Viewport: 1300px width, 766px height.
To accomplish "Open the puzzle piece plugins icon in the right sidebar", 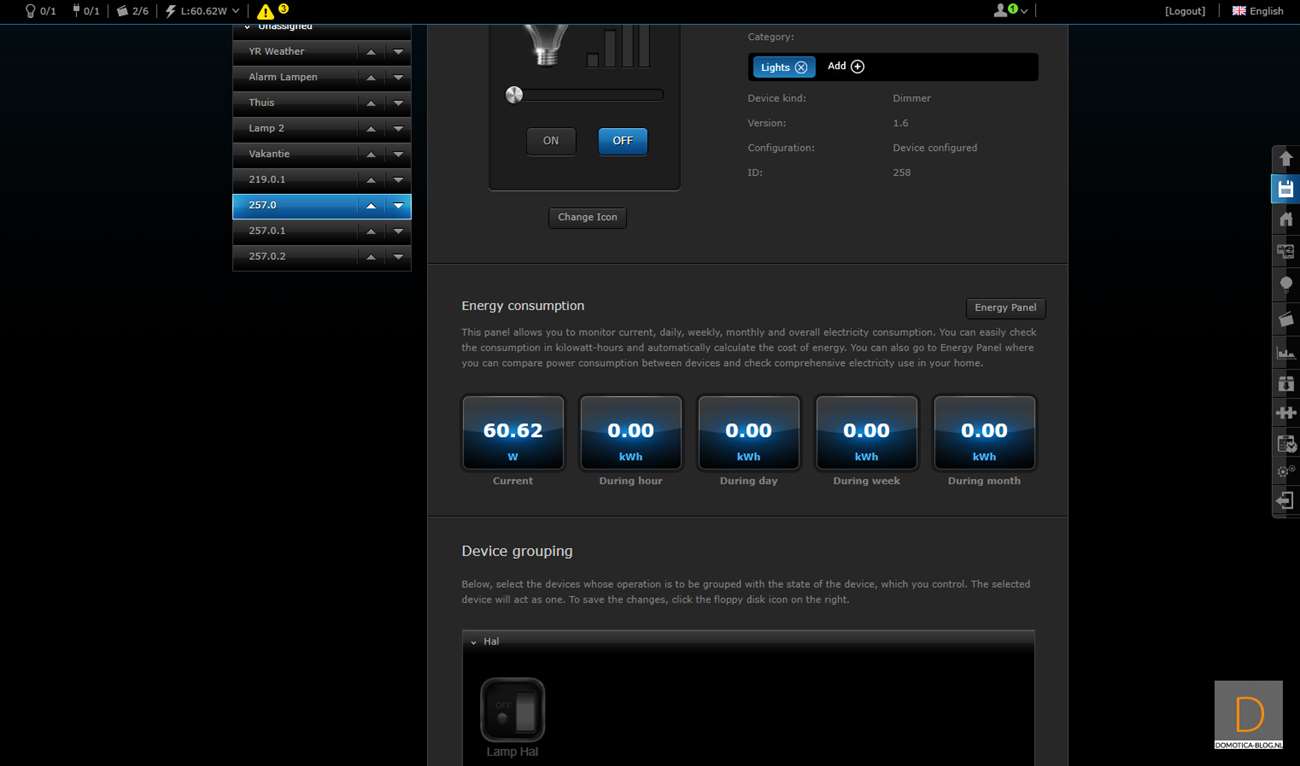I will pyautogui.click(x=1286, y=412).
